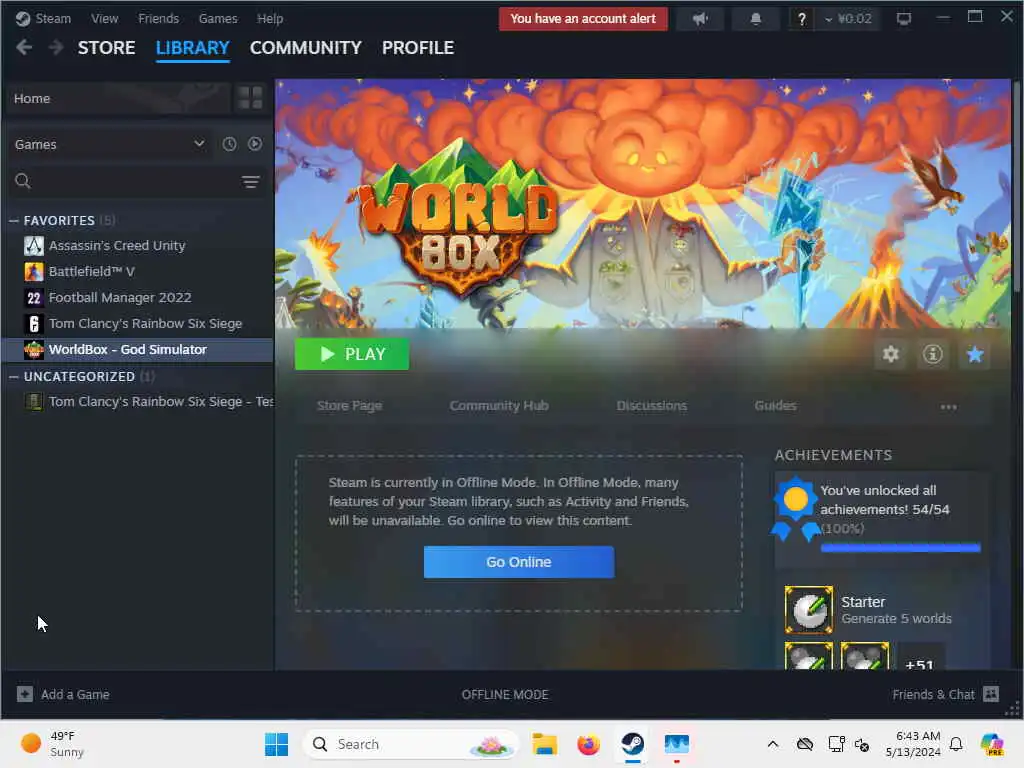Viewport: 1024px width, 768px height.
Task: Open the Steam menu
Action: (53, 18)
